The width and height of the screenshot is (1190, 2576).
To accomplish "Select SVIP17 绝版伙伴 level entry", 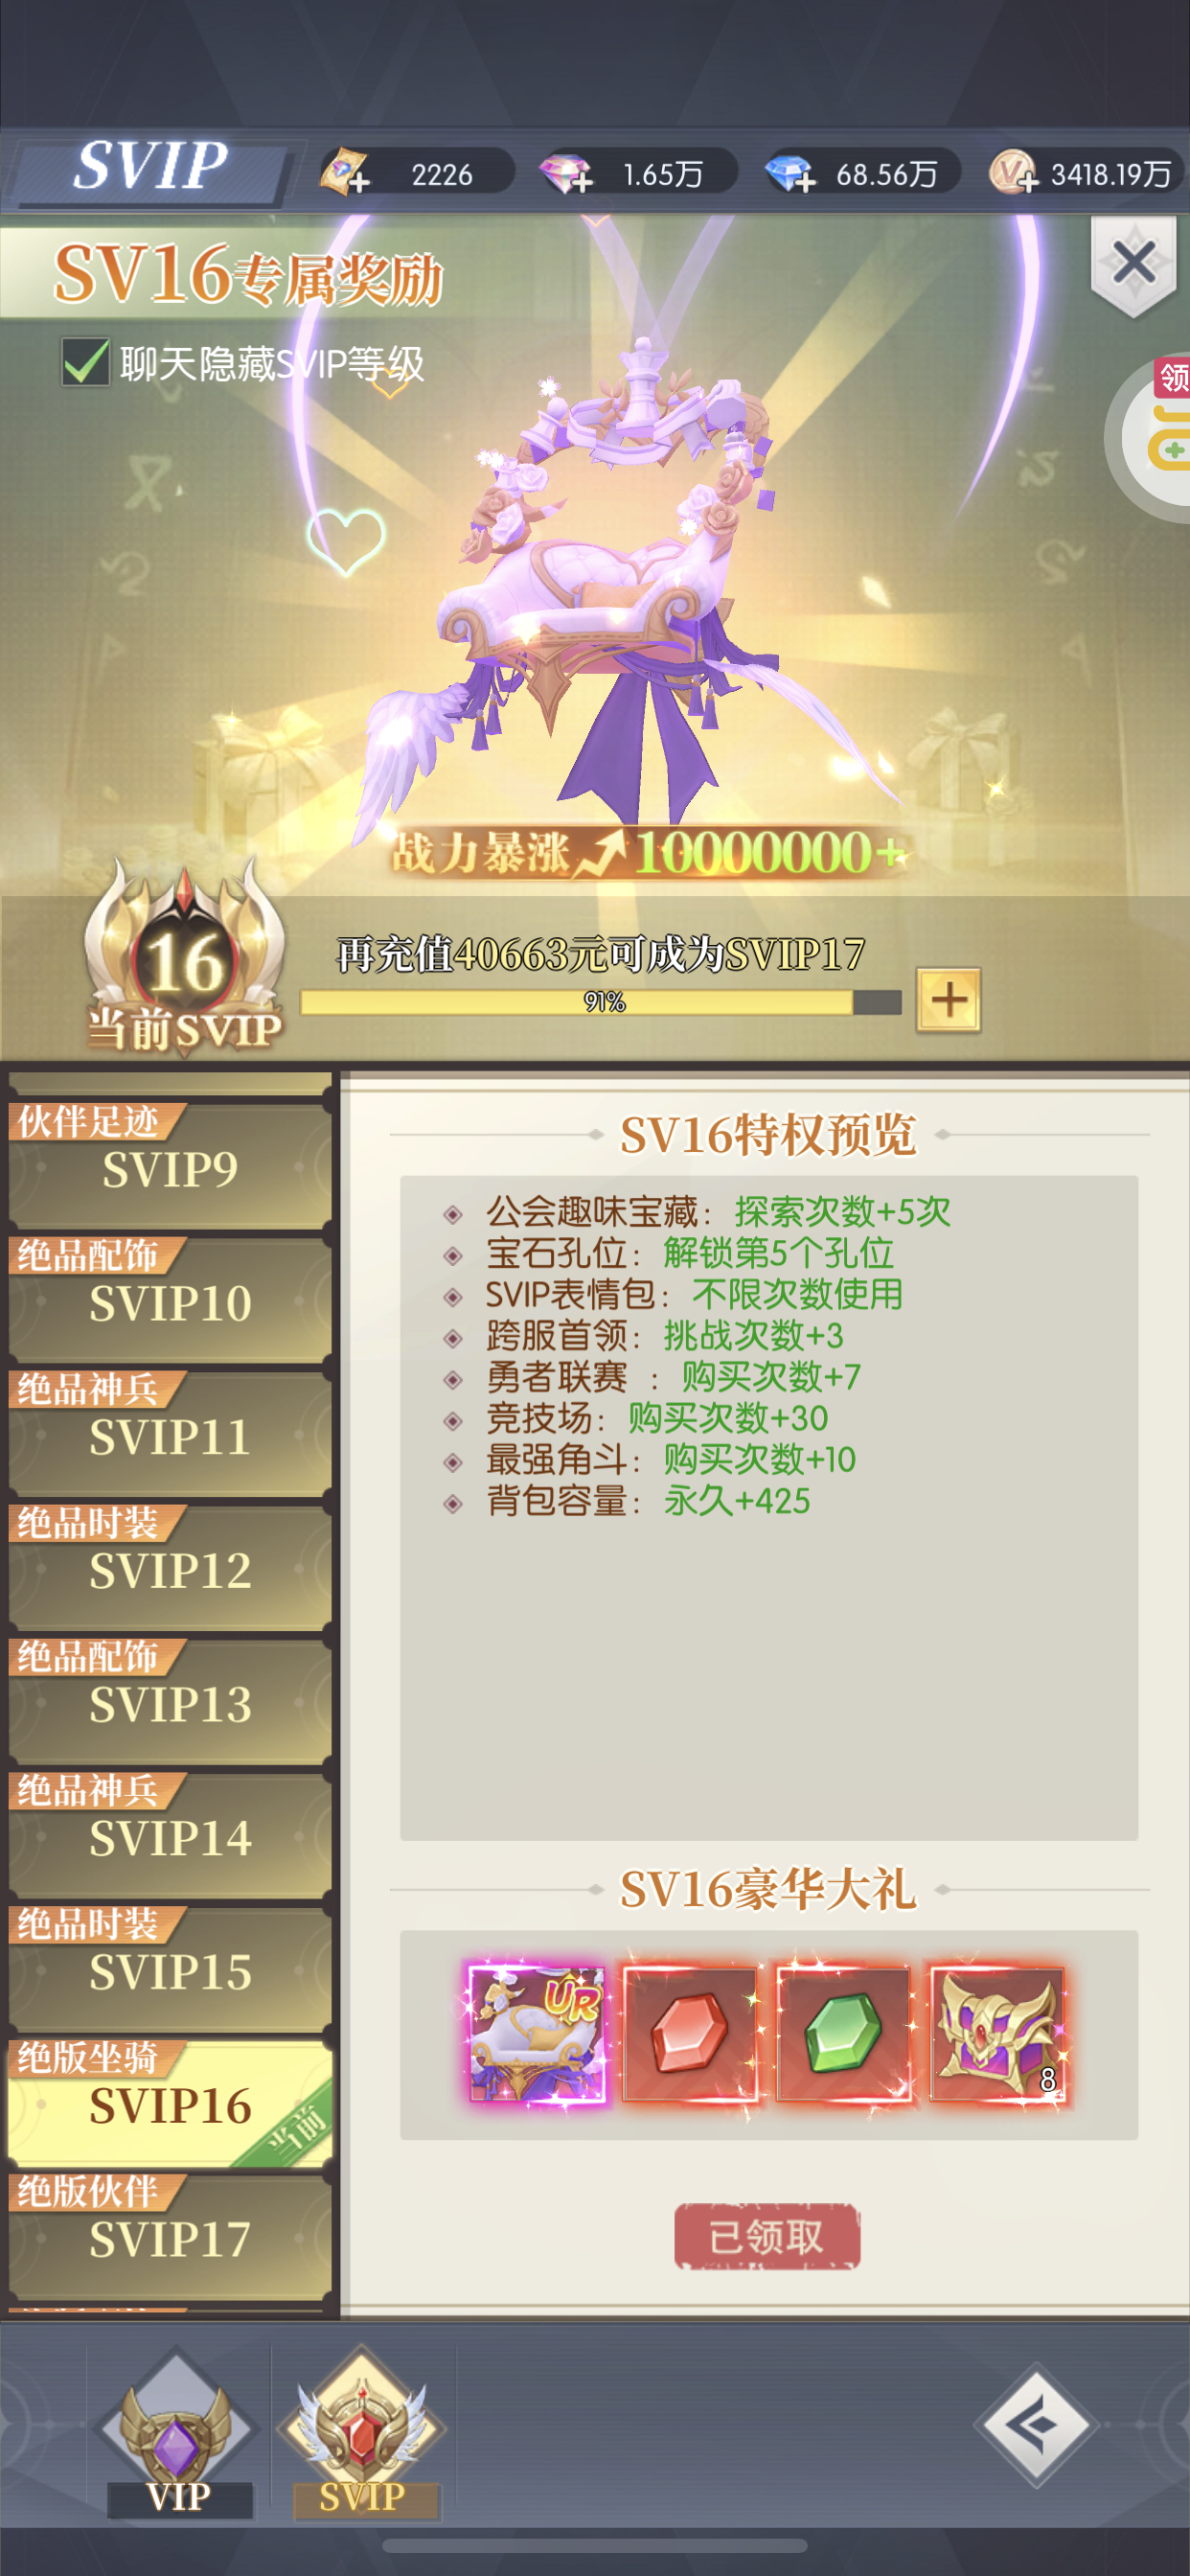I will 170,2237.
